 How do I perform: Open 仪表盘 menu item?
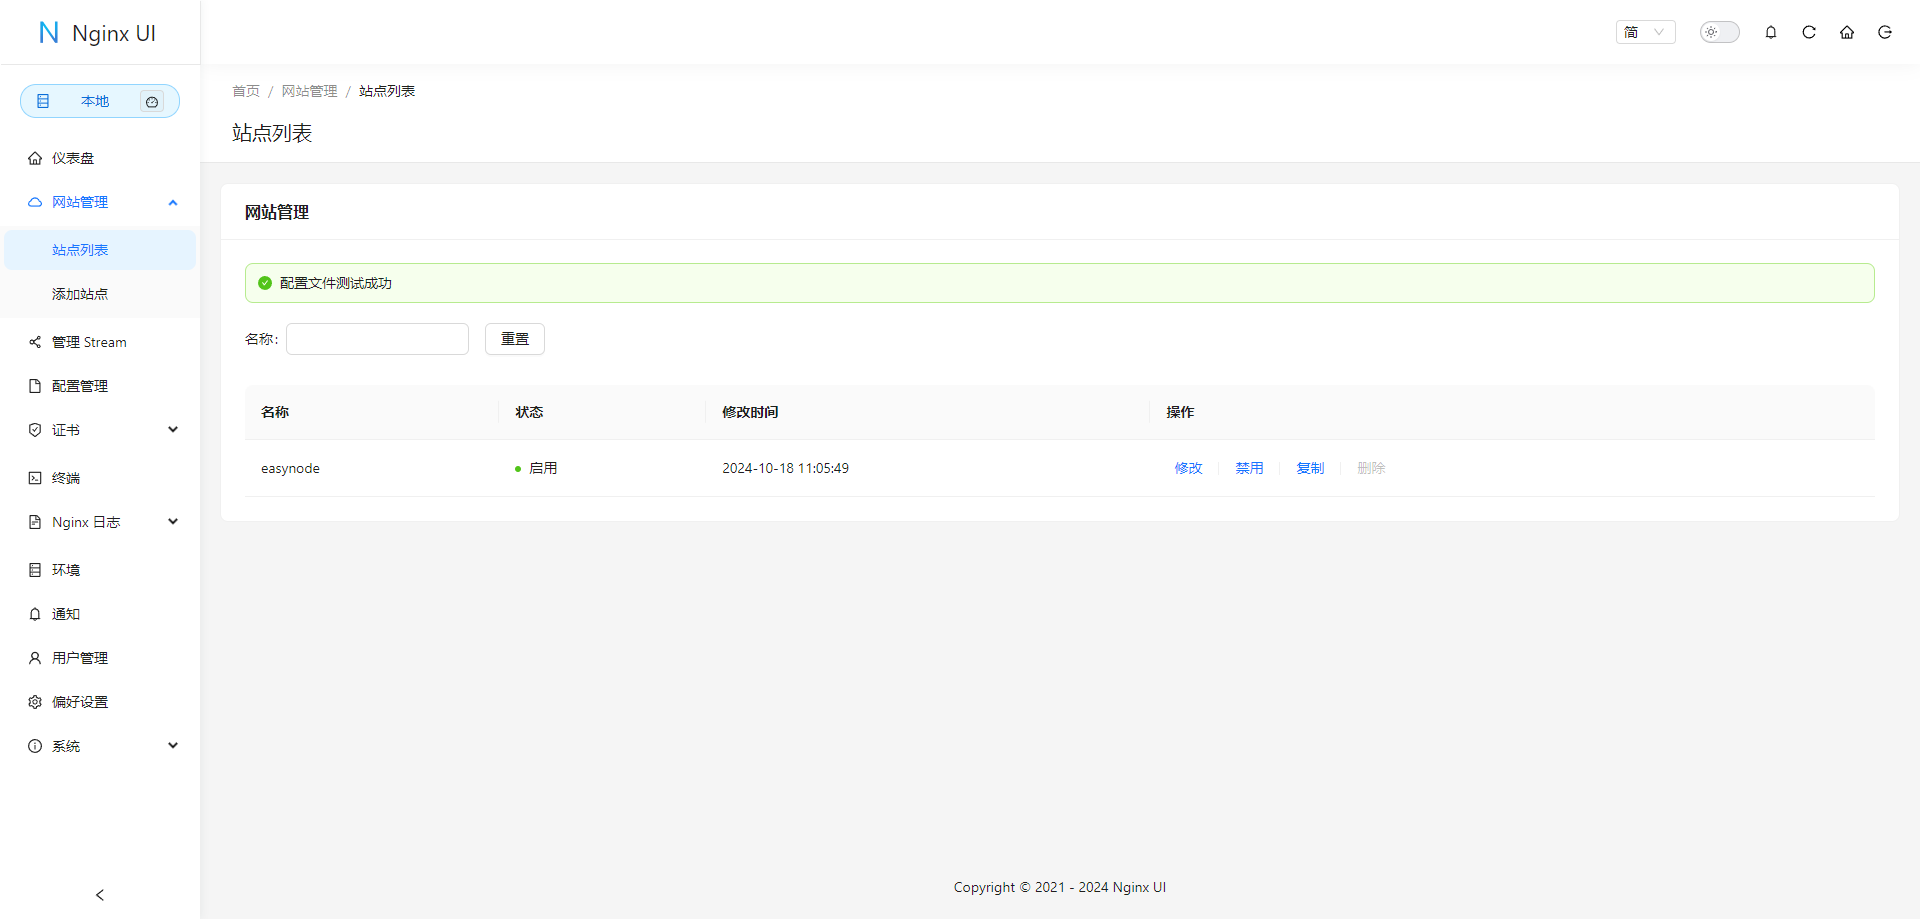pos(100,158)
